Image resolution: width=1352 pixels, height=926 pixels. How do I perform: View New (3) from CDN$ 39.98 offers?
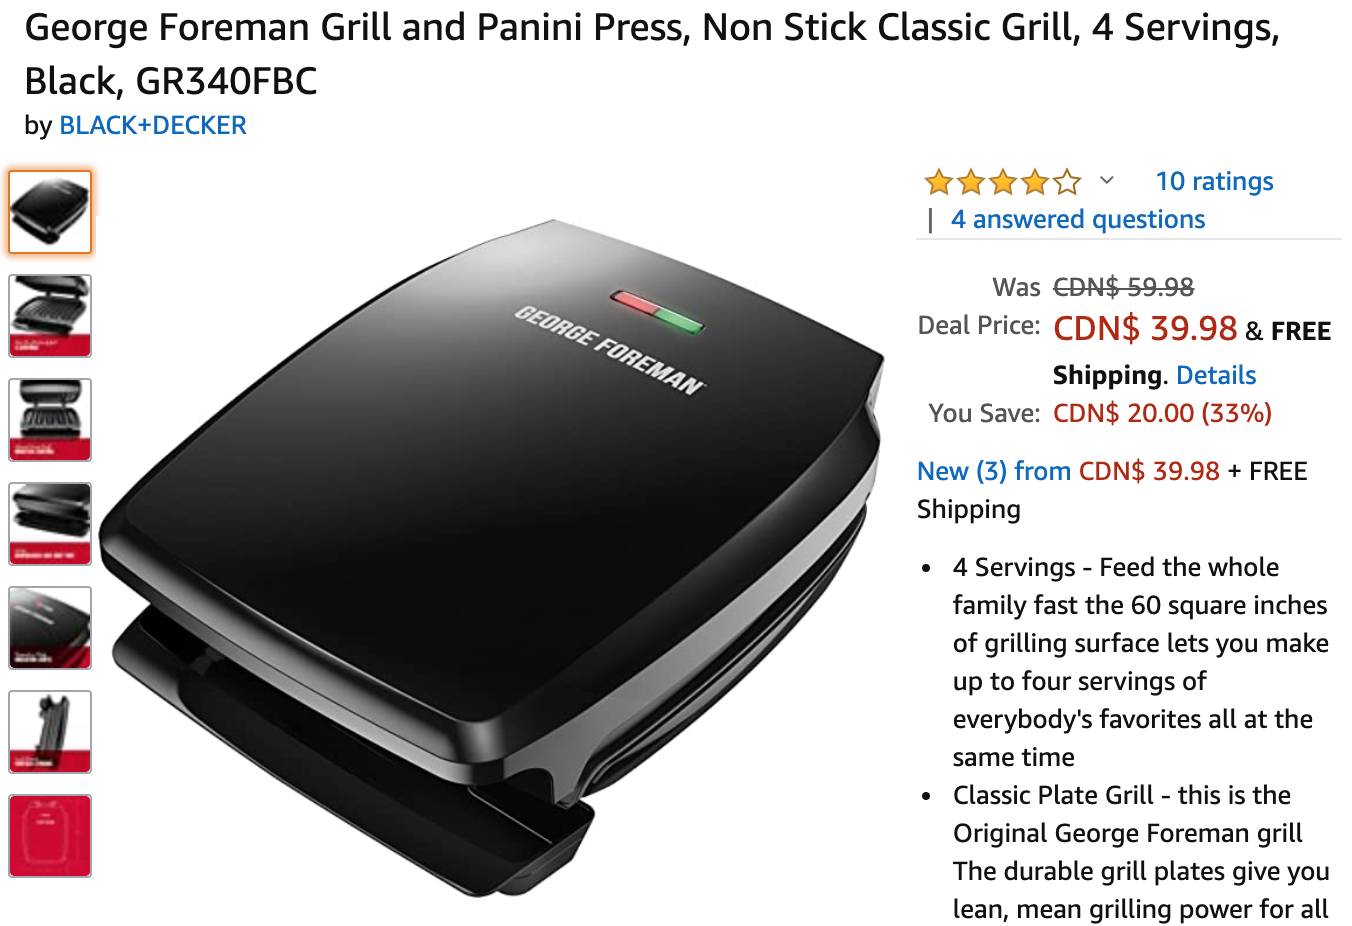point(1068,471)
